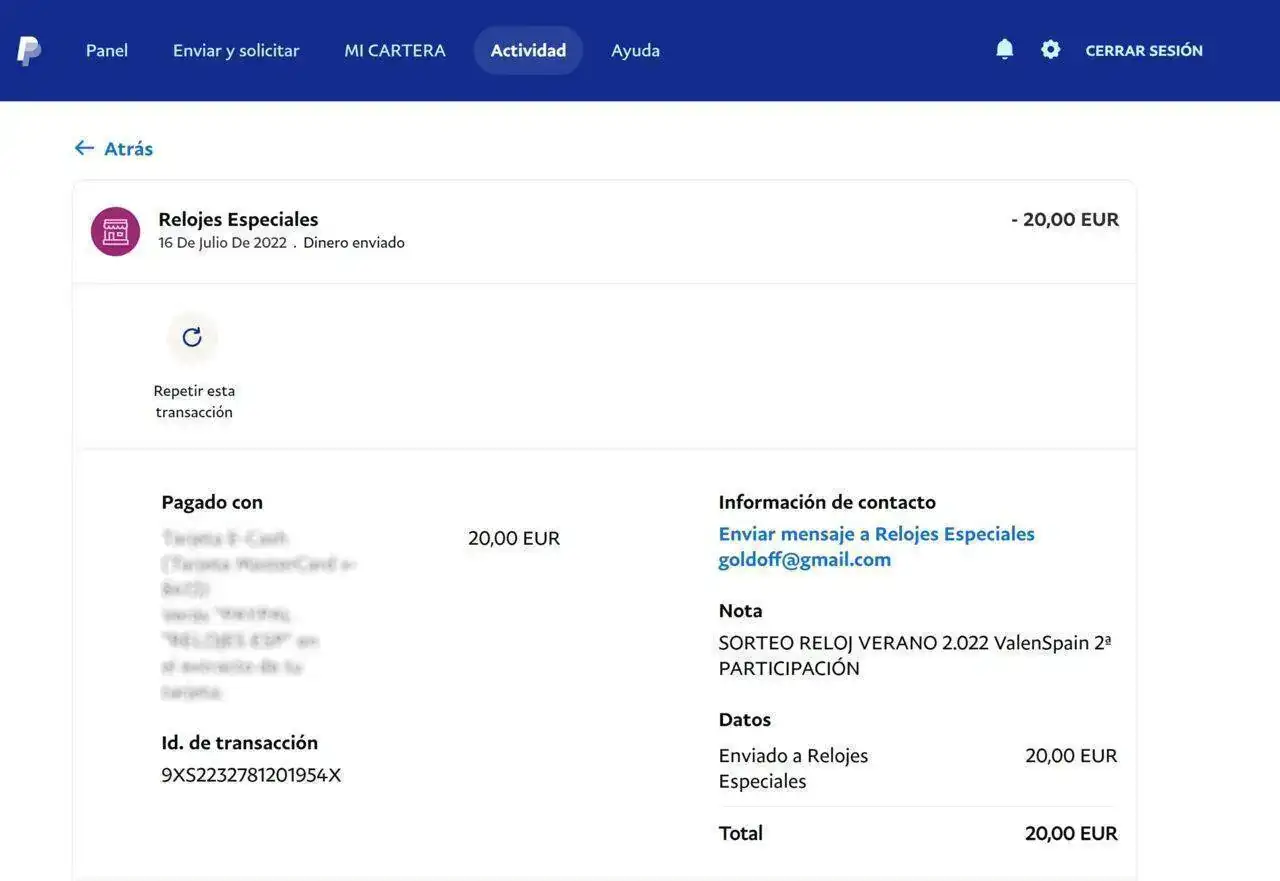Screen dimensions: 1280x881
Task: Click the Datos heading
Action: point(745,719)
